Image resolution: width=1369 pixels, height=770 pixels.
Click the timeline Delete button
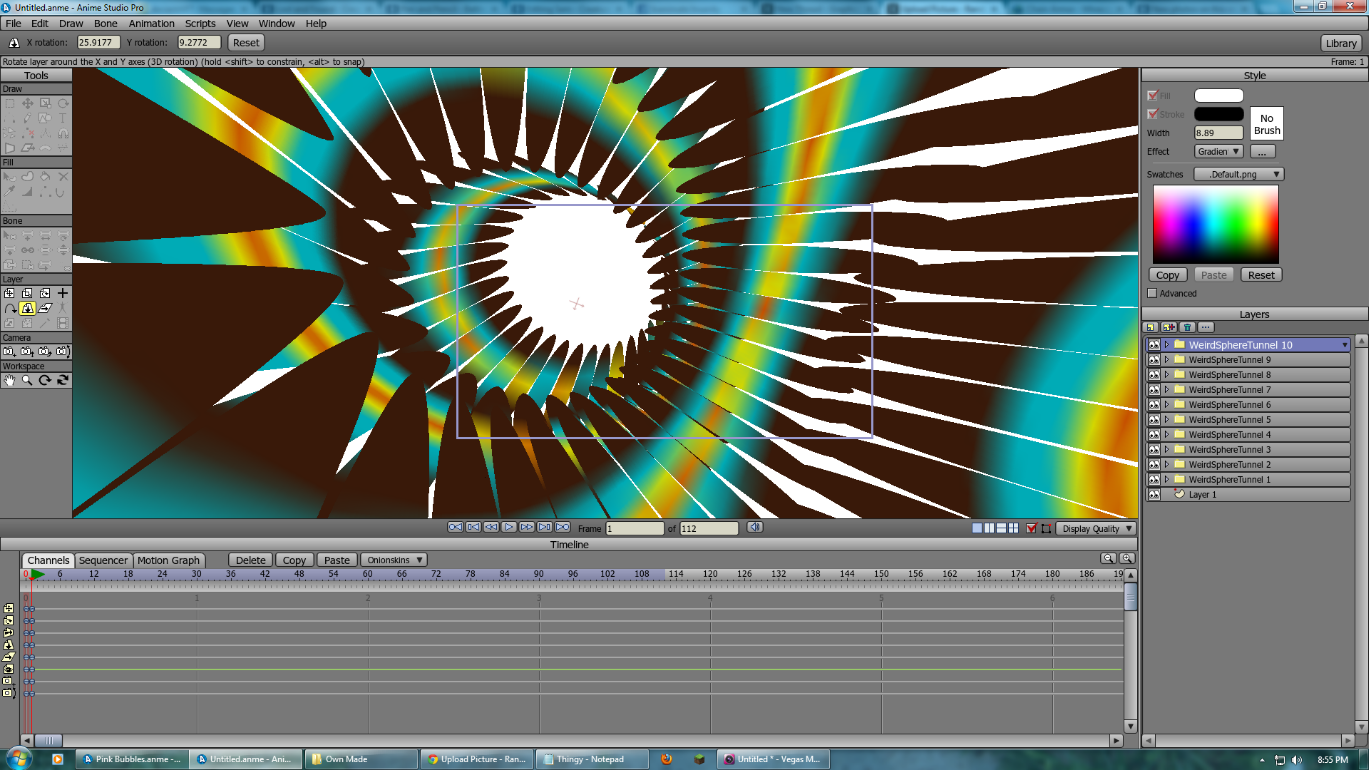[x=251, y=560]
